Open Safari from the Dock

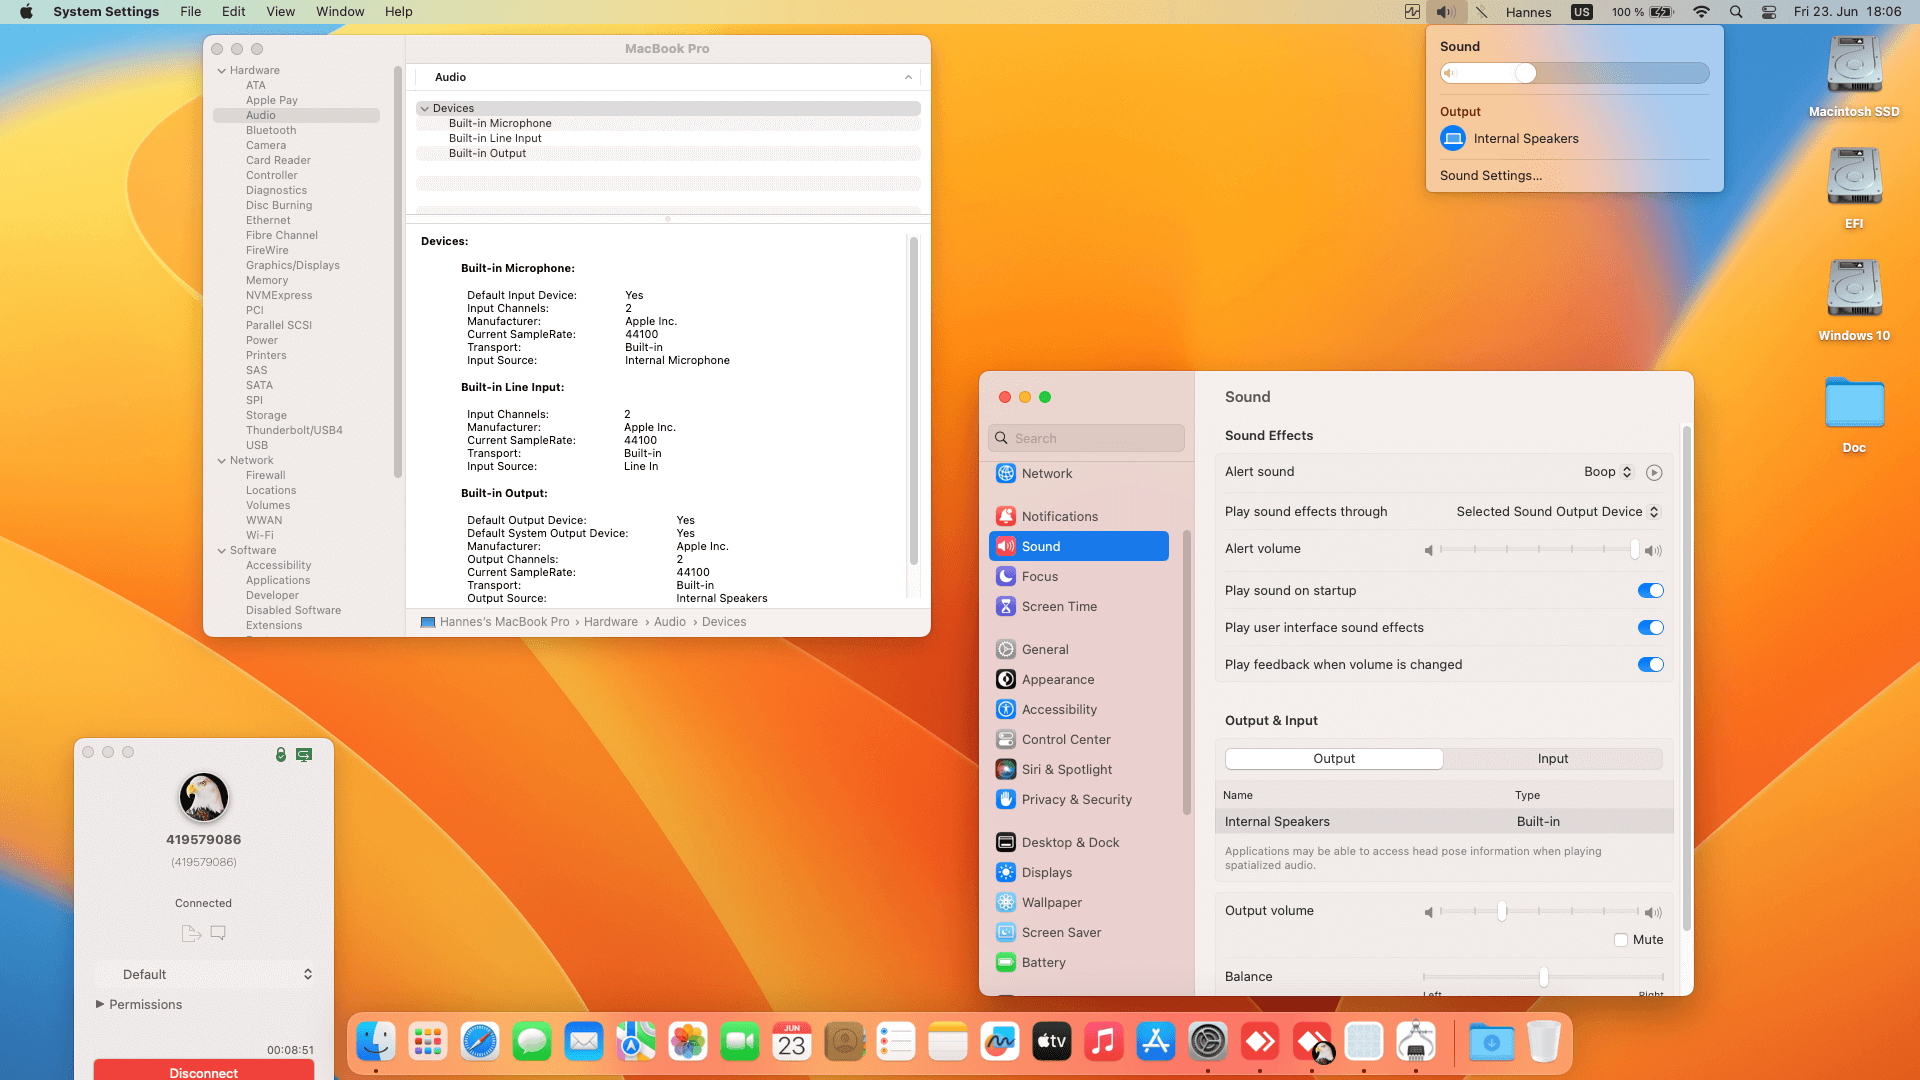[x=480, y=1042]
